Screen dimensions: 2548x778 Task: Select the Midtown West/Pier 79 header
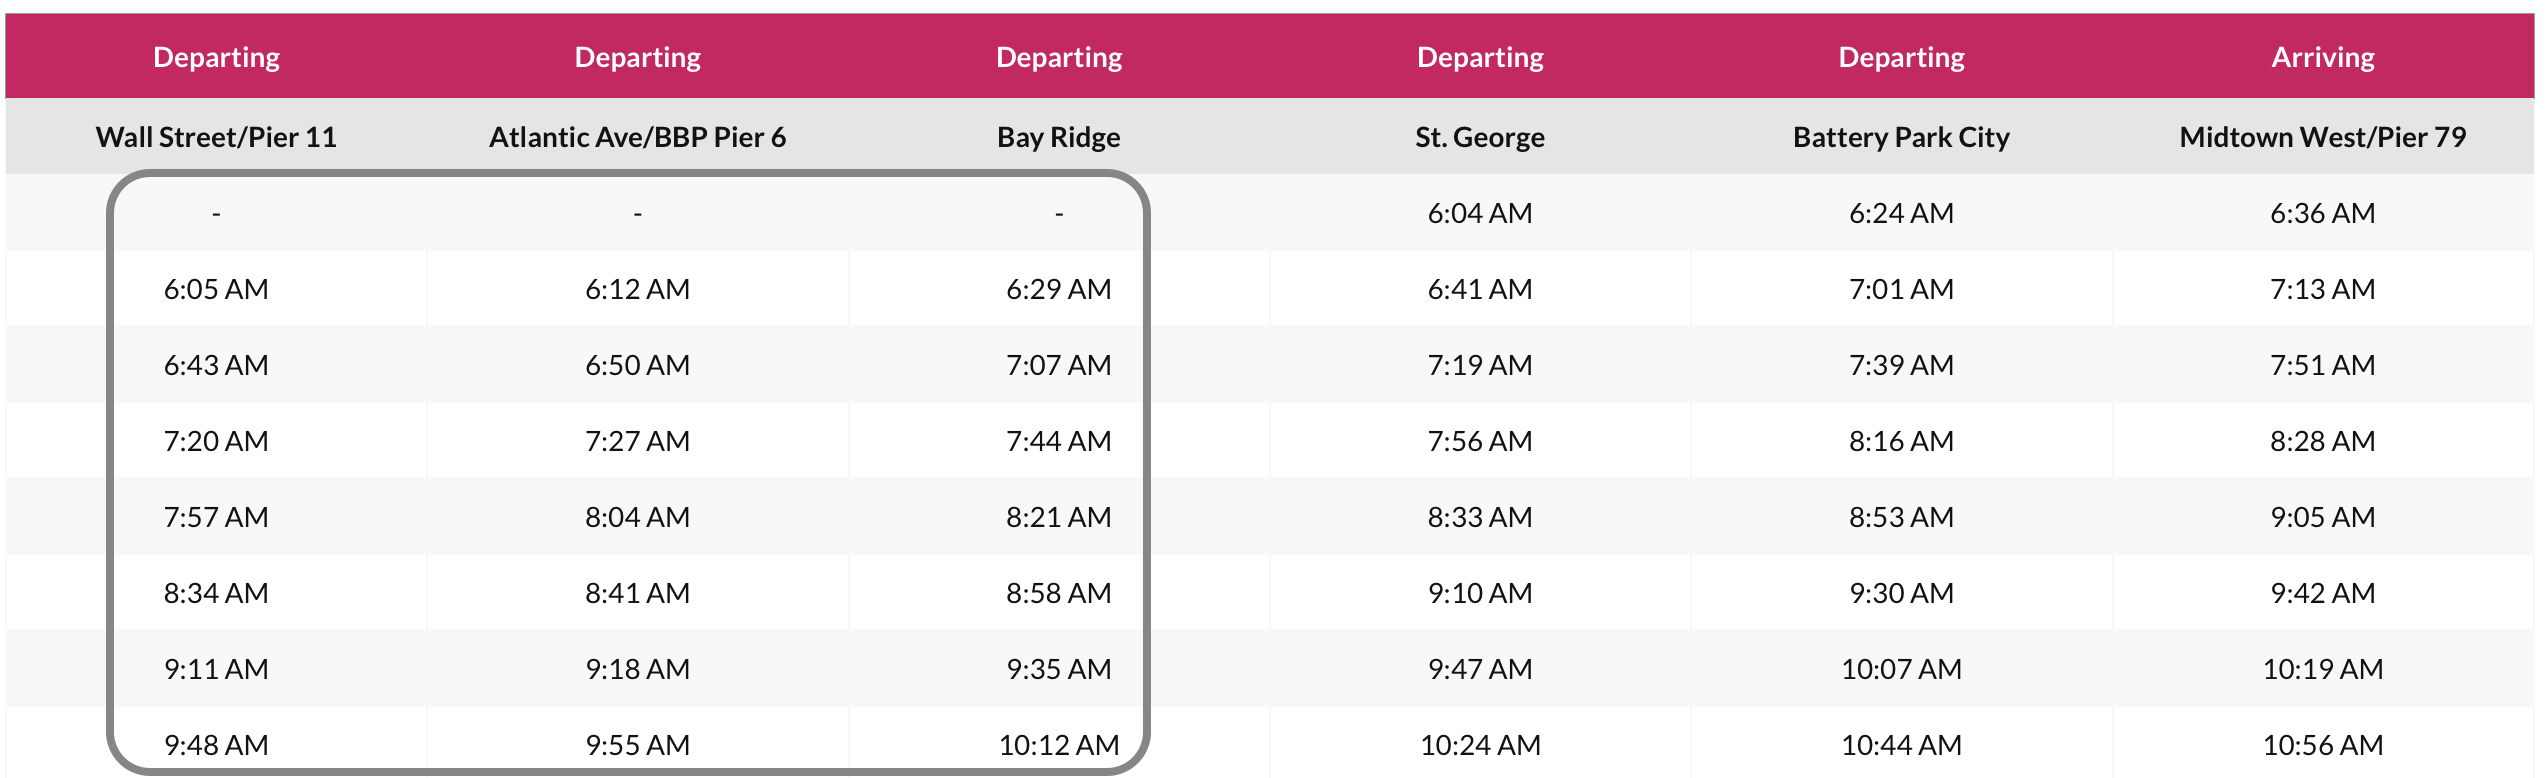[2322, 137]
